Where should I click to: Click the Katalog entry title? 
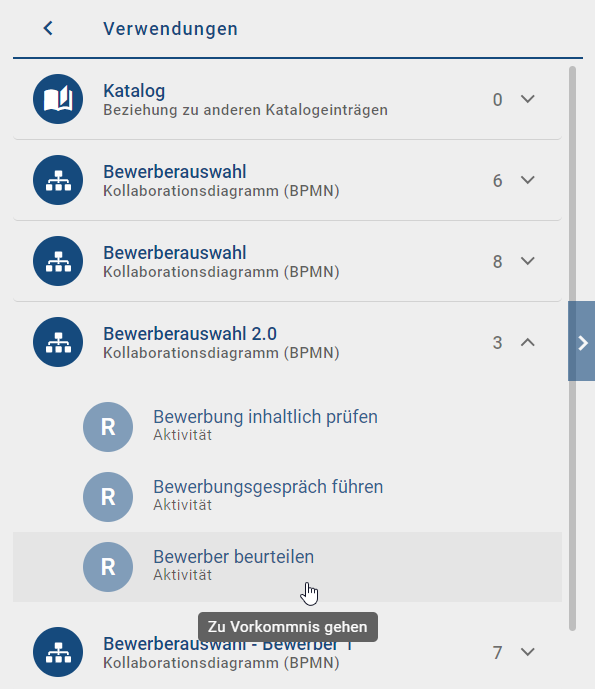[134, 91]
